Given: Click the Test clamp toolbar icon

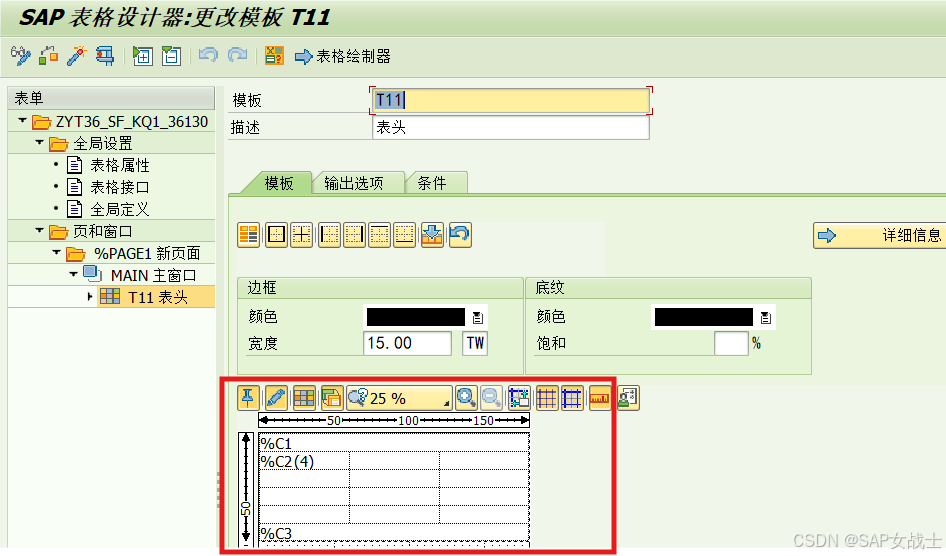Looking at the screenshot, I should 104,56.
